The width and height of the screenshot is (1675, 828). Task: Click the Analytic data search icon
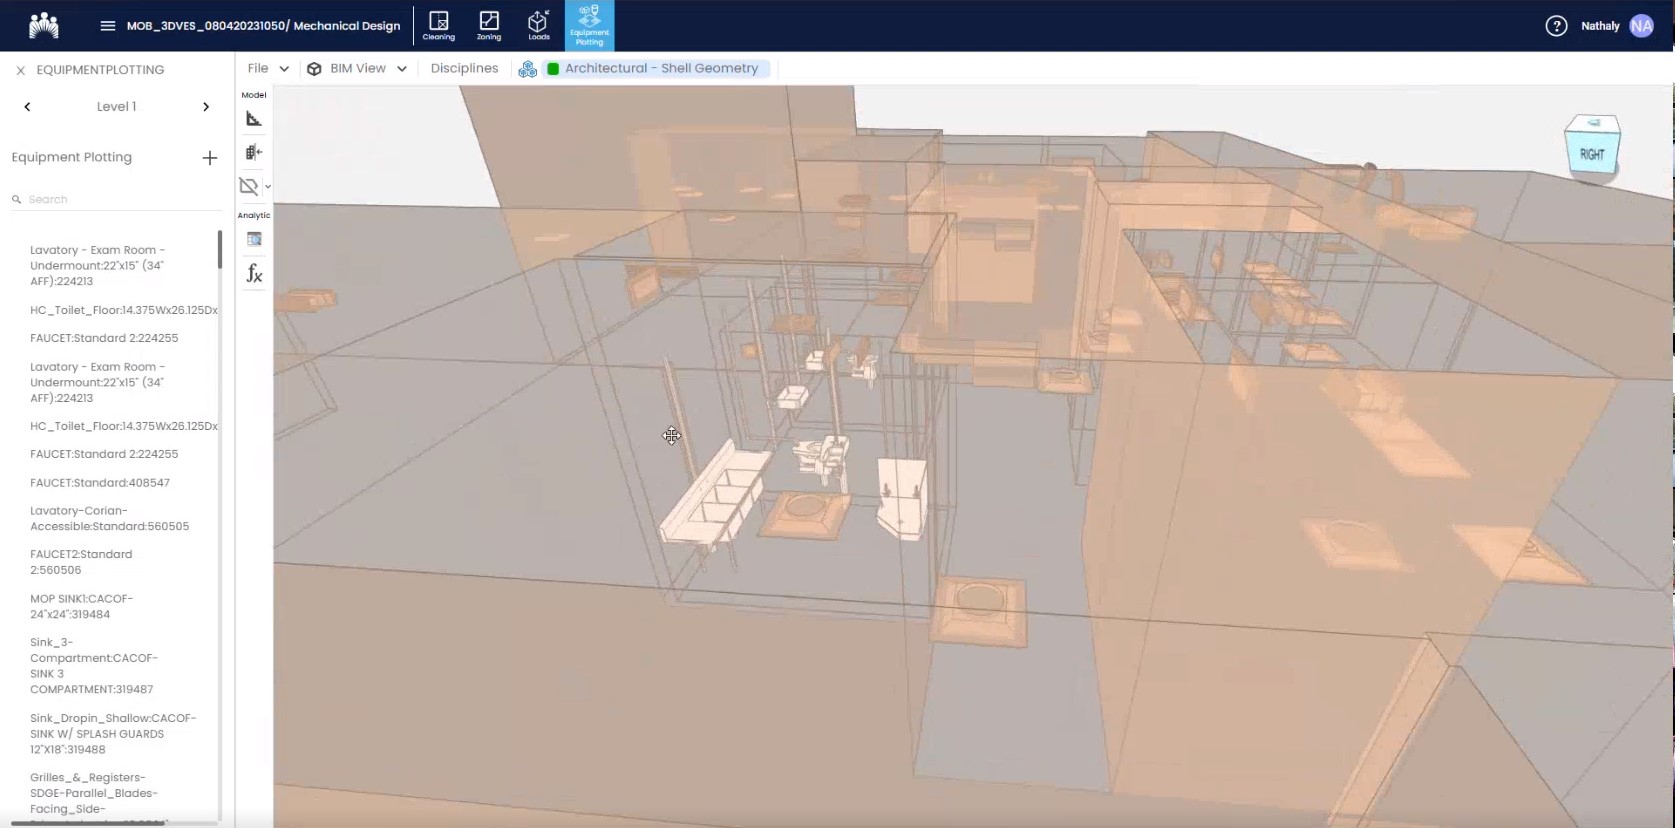click(254, 239)
